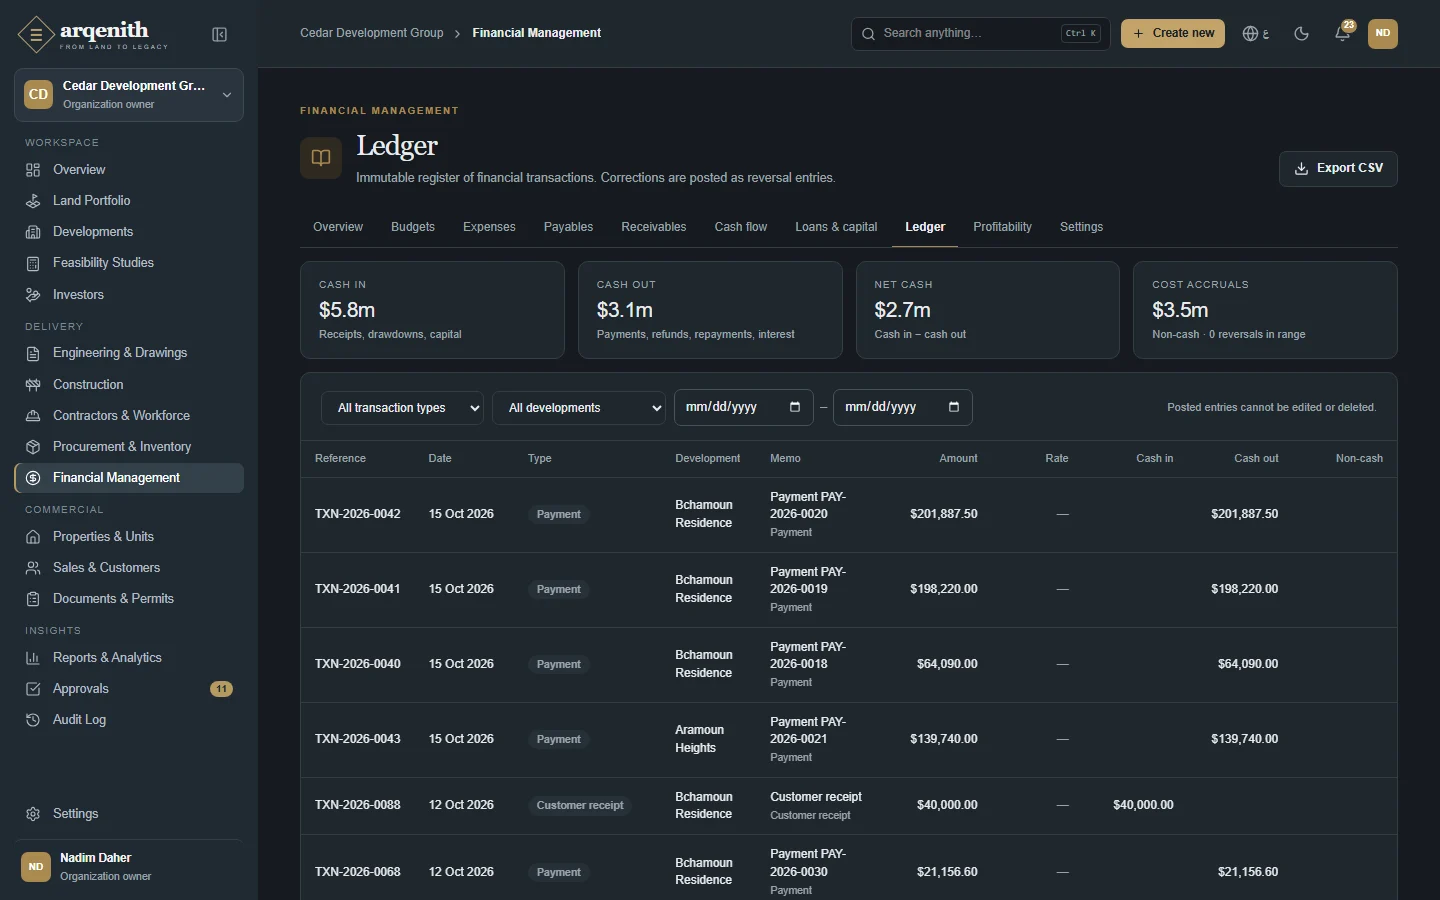Switch to the Cash flow tab
The image size is (1440, 900).
point(741,227)
